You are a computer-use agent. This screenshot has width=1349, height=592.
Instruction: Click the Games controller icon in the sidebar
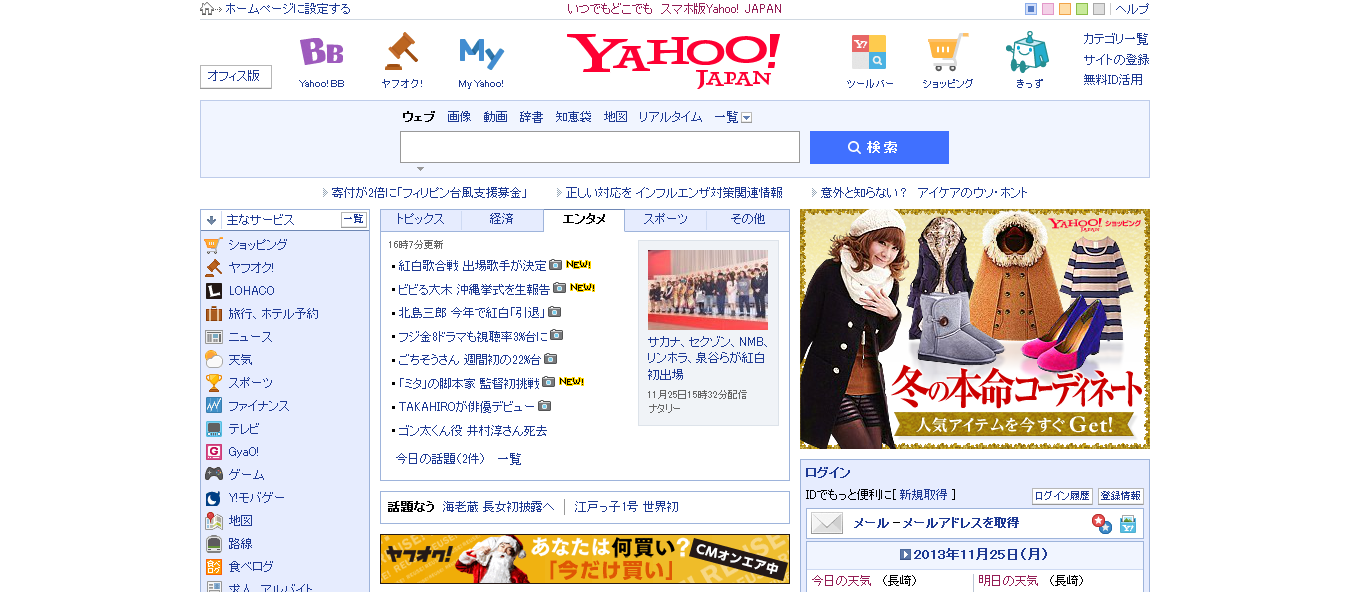(x=213, y=474)
